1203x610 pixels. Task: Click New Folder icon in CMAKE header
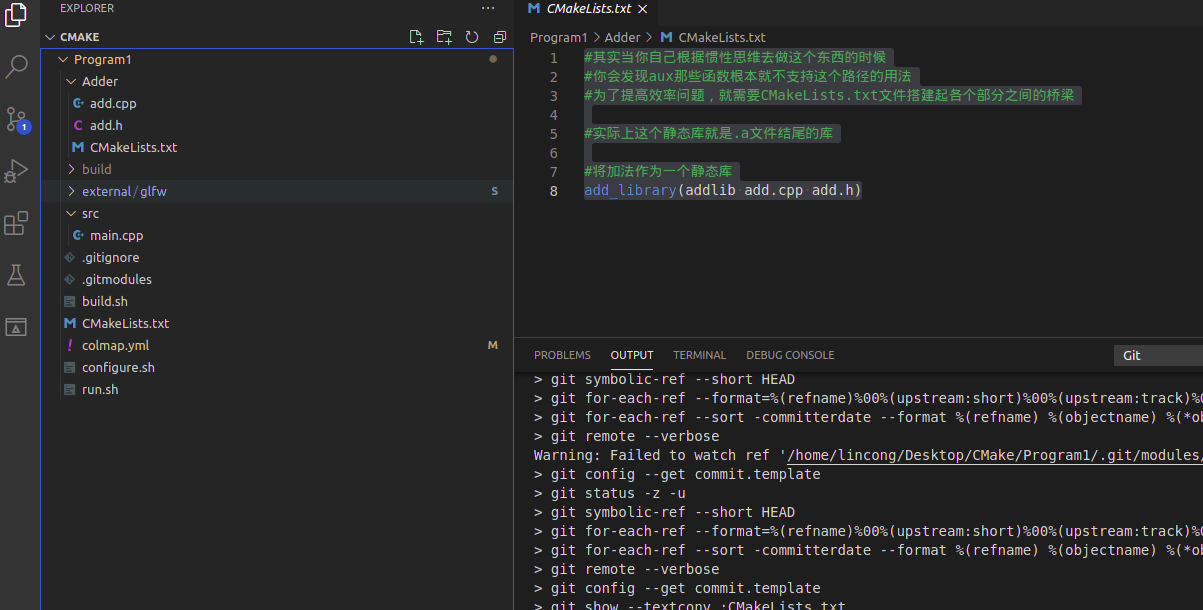tap(445, 37)
